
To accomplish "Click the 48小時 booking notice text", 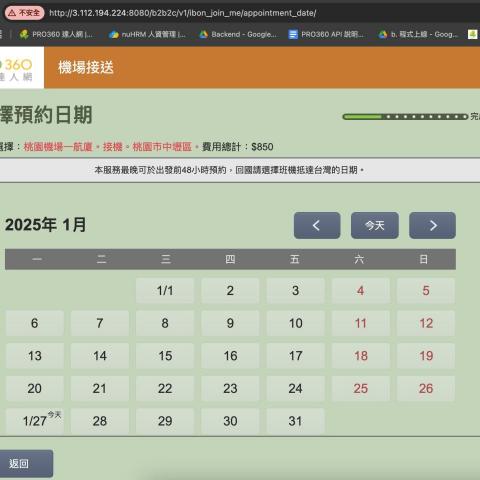I will tap(229, 170).
